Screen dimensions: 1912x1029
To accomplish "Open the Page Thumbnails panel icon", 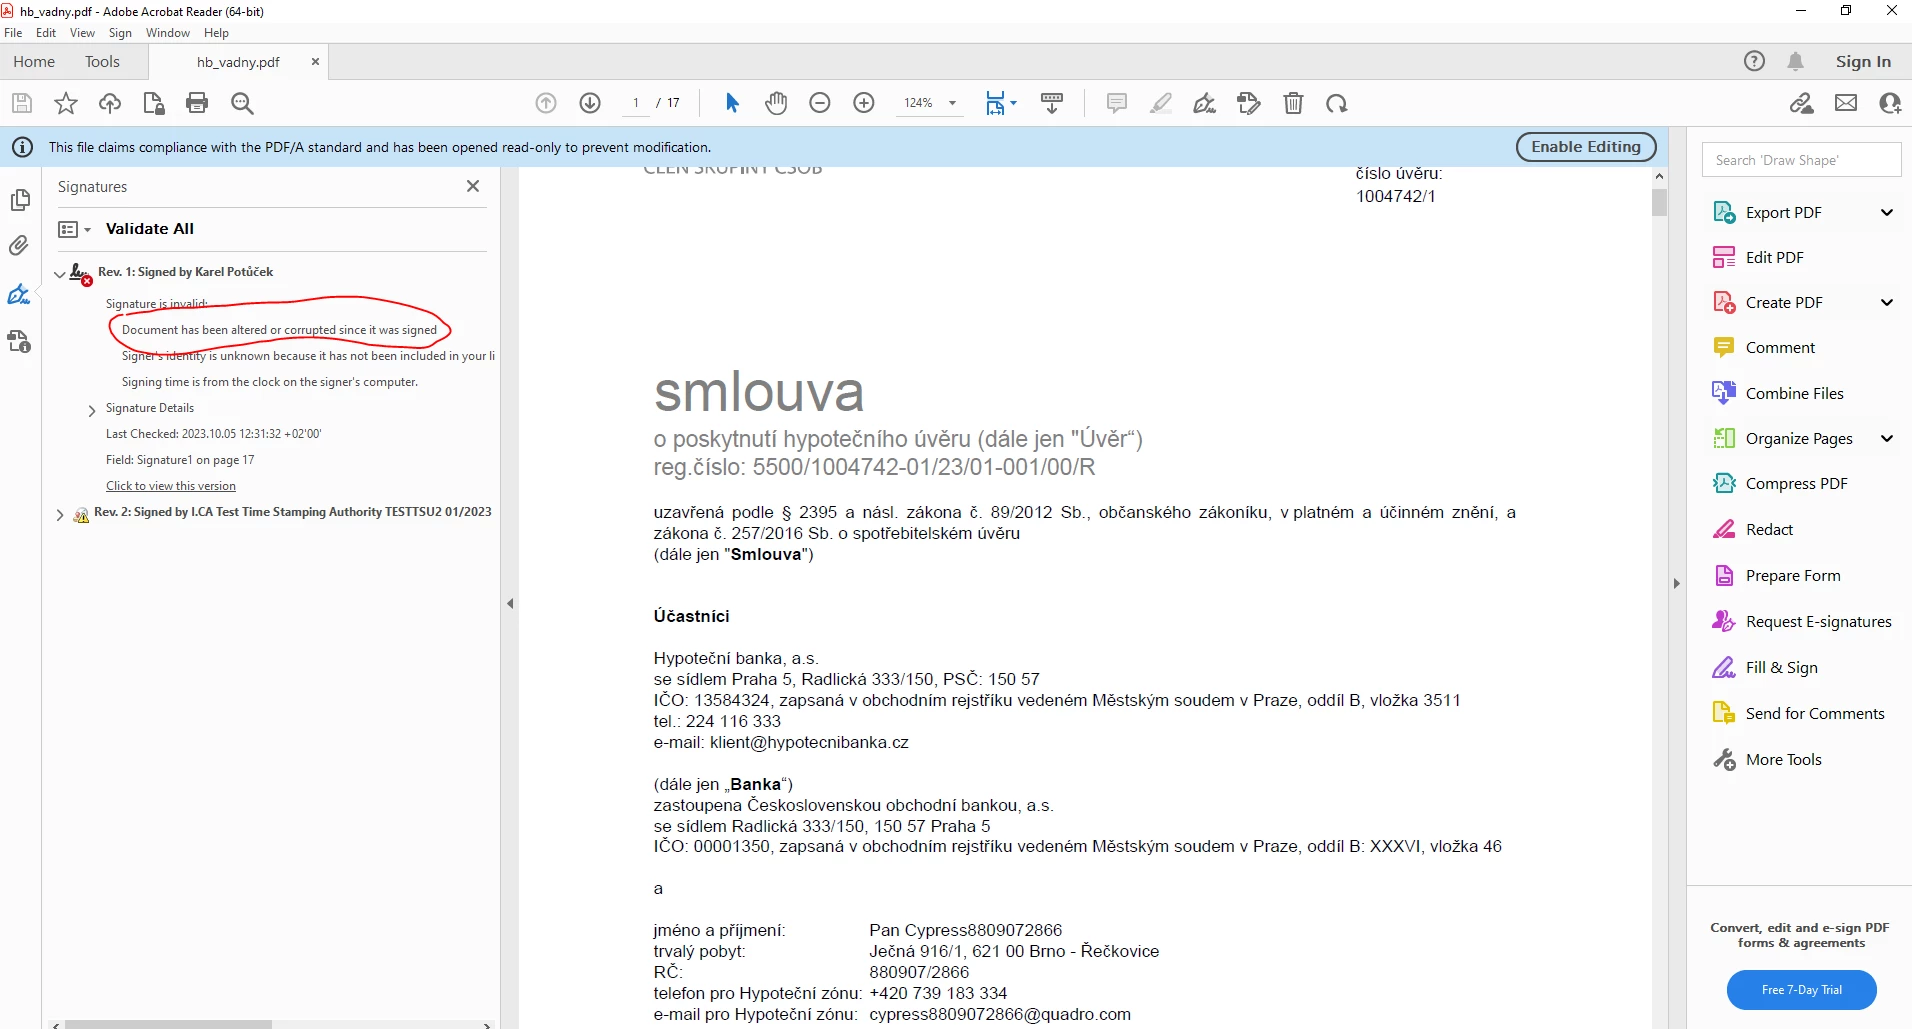I will pyautogui.click(x=20, y=201).
